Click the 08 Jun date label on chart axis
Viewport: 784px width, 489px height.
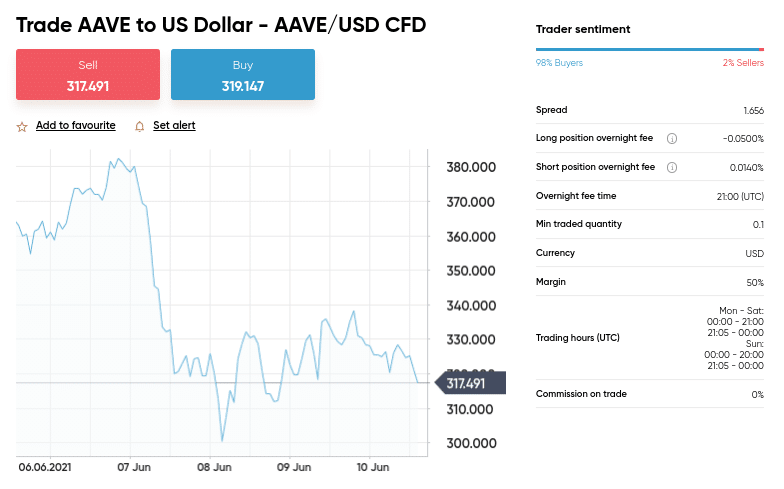[x=214, y=466]
